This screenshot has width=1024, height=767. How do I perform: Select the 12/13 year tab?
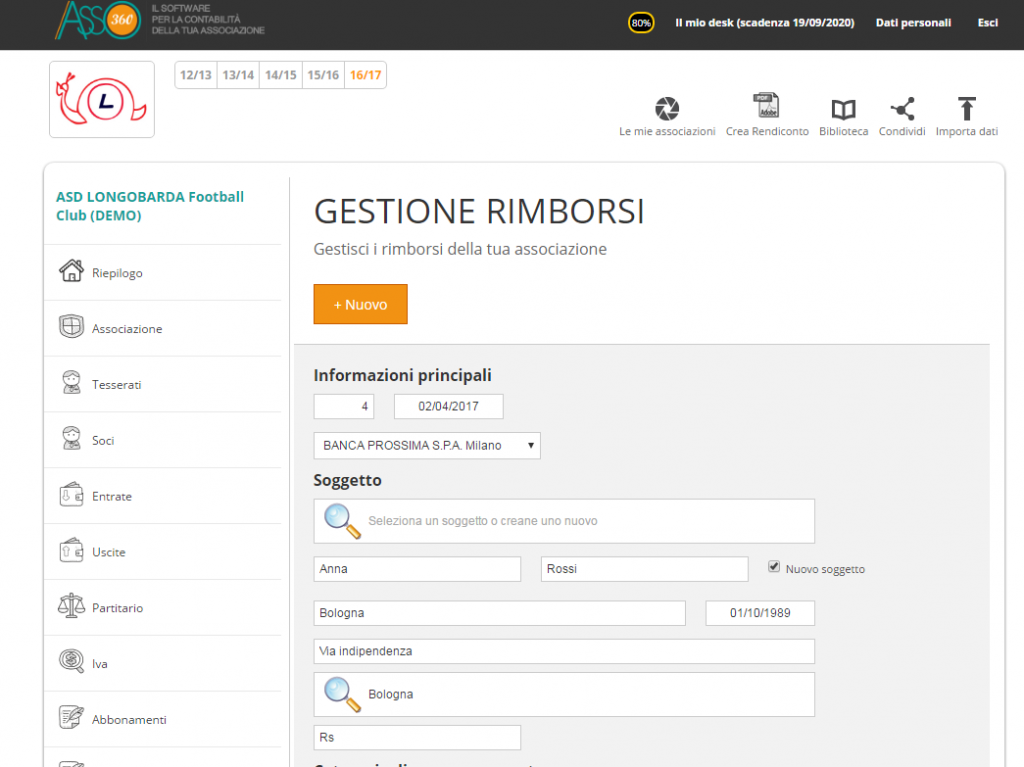pos(196,75)
